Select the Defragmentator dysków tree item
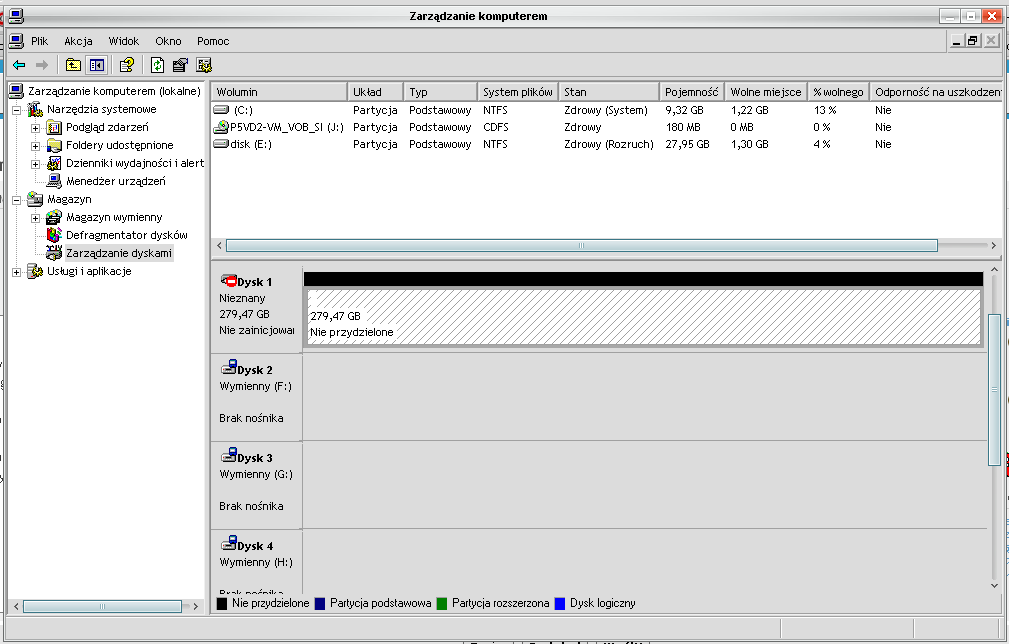This screenshot has width=1009, height=644. [127, 235]
